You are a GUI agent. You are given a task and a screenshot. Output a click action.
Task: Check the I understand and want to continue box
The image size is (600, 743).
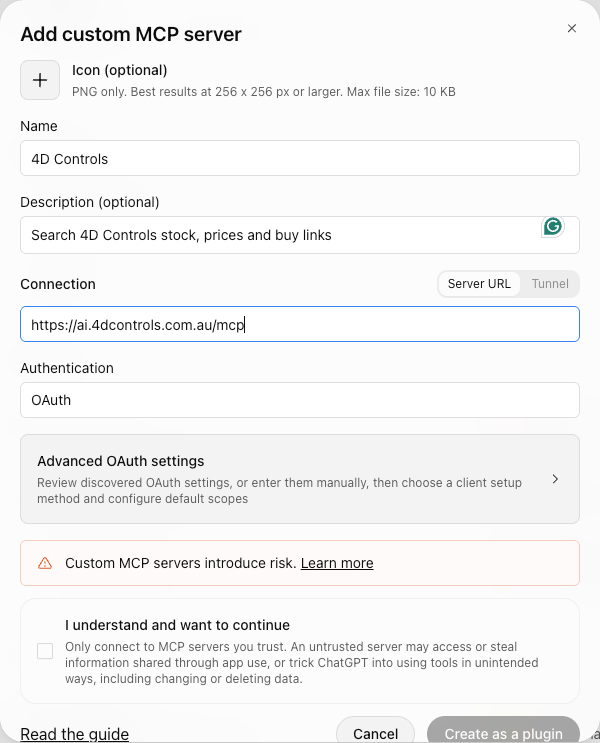click(x=45, y=651)
